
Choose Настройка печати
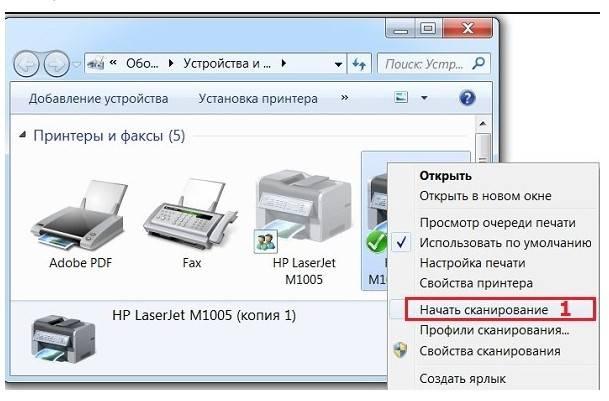click(472, 263)
